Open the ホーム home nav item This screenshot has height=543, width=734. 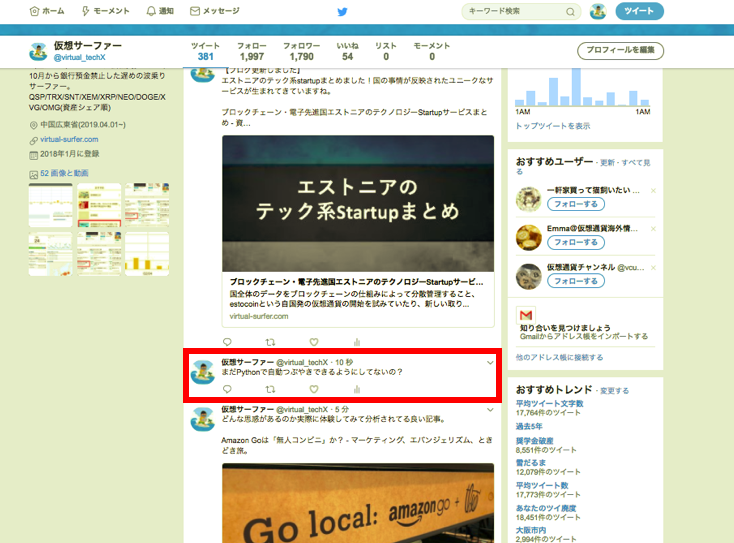(x=47, y=11)
